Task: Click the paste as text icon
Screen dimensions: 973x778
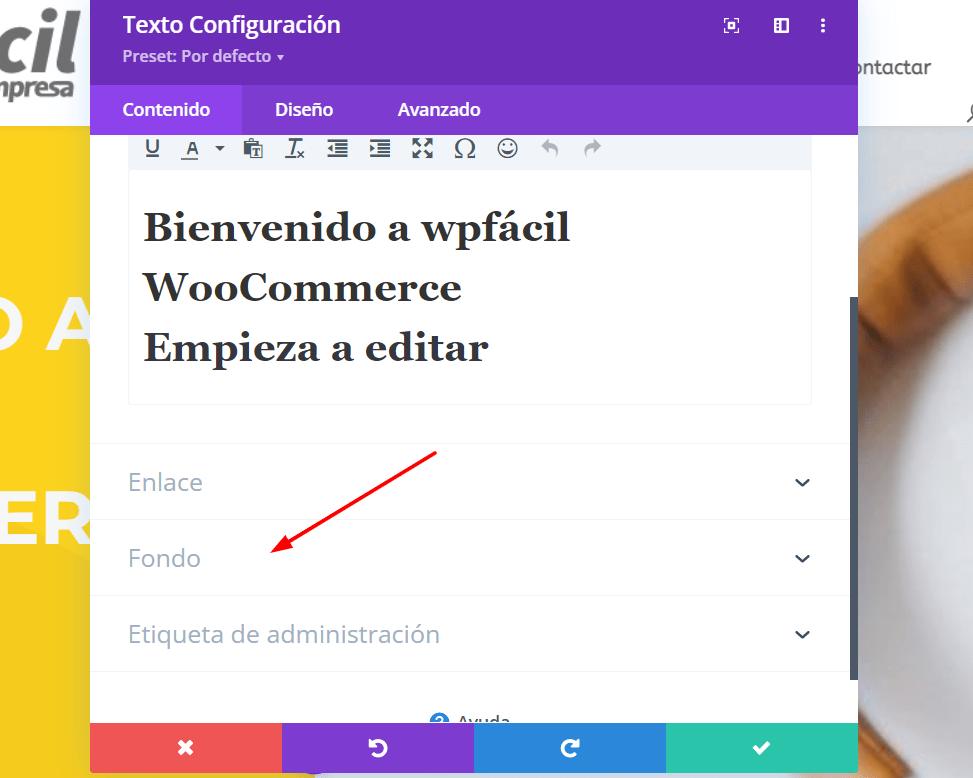Action: click(253, 149)
